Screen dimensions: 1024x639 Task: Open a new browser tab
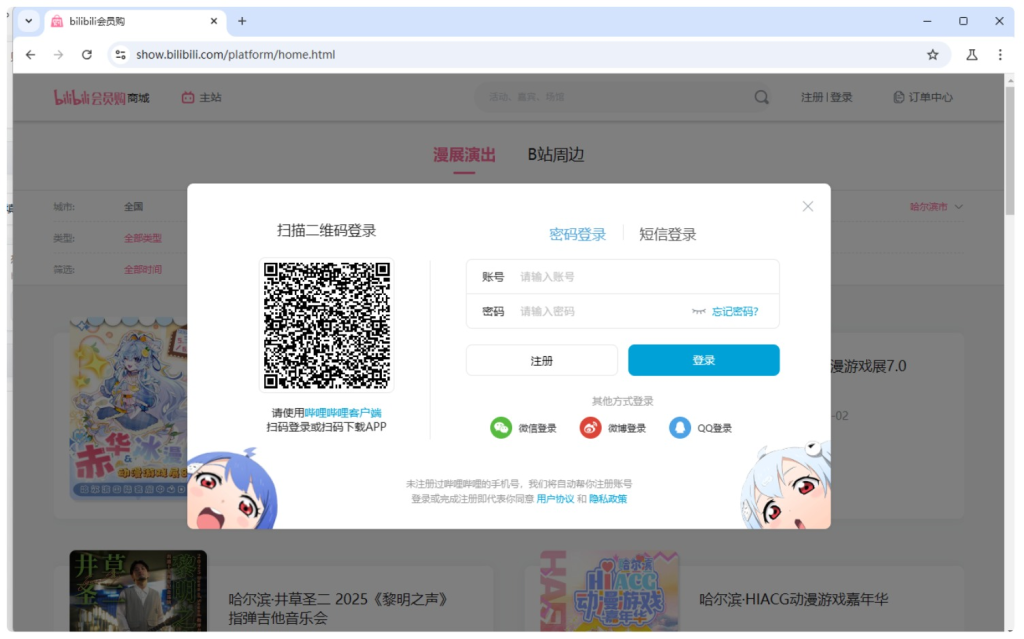(x=242, y=21)
